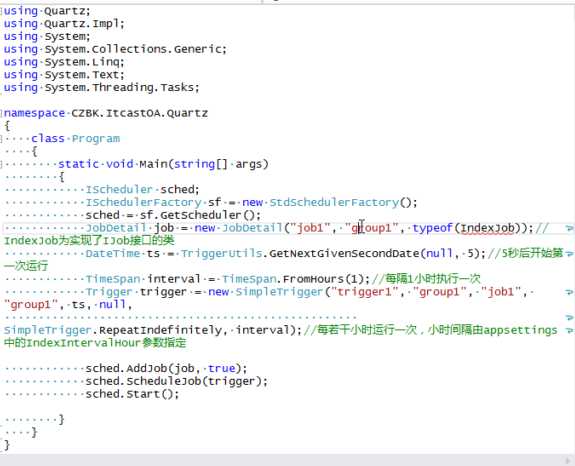Click the "ISchedulerFactory" type
575x466 pixels.
pos(143,202)
